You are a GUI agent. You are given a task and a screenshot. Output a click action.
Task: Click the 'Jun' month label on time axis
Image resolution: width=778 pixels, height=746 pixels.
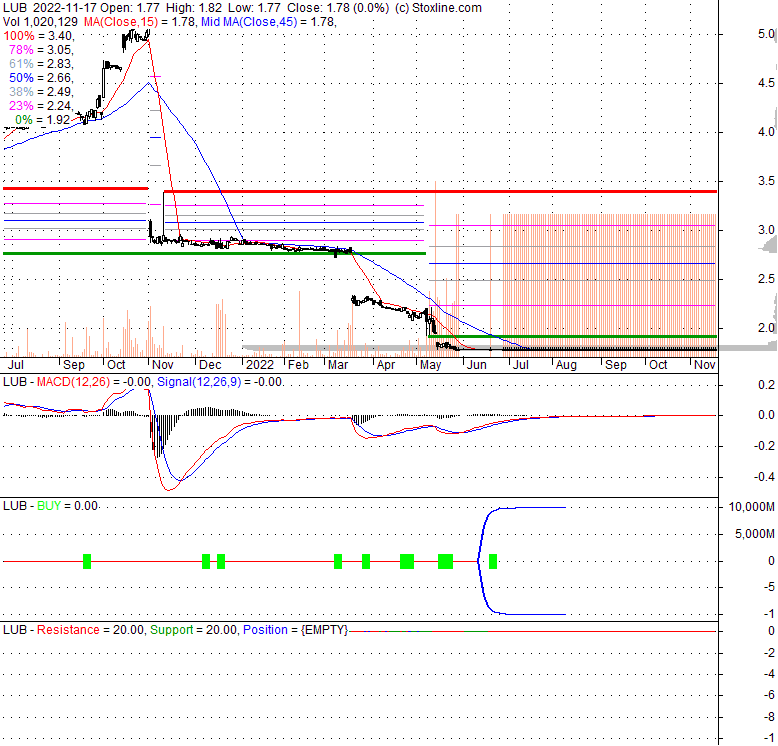point(477,365)
